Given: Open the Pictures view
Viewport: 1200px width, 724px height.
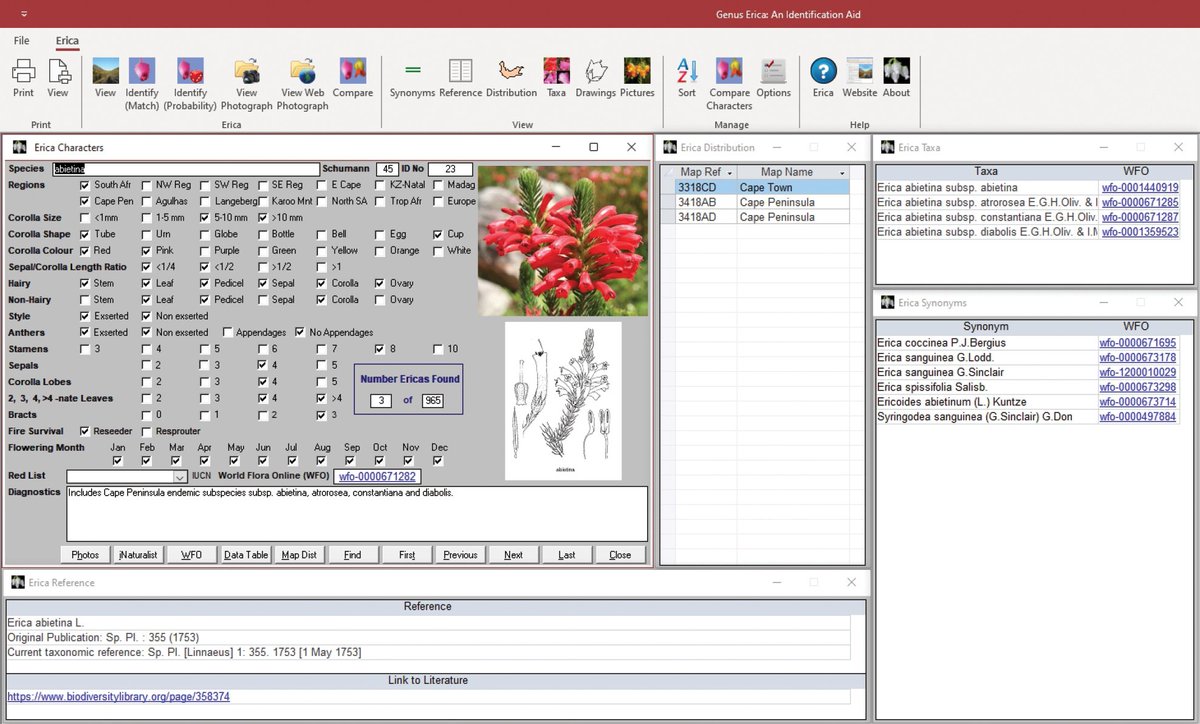Looking at the screenshot, I should (637, 72).
